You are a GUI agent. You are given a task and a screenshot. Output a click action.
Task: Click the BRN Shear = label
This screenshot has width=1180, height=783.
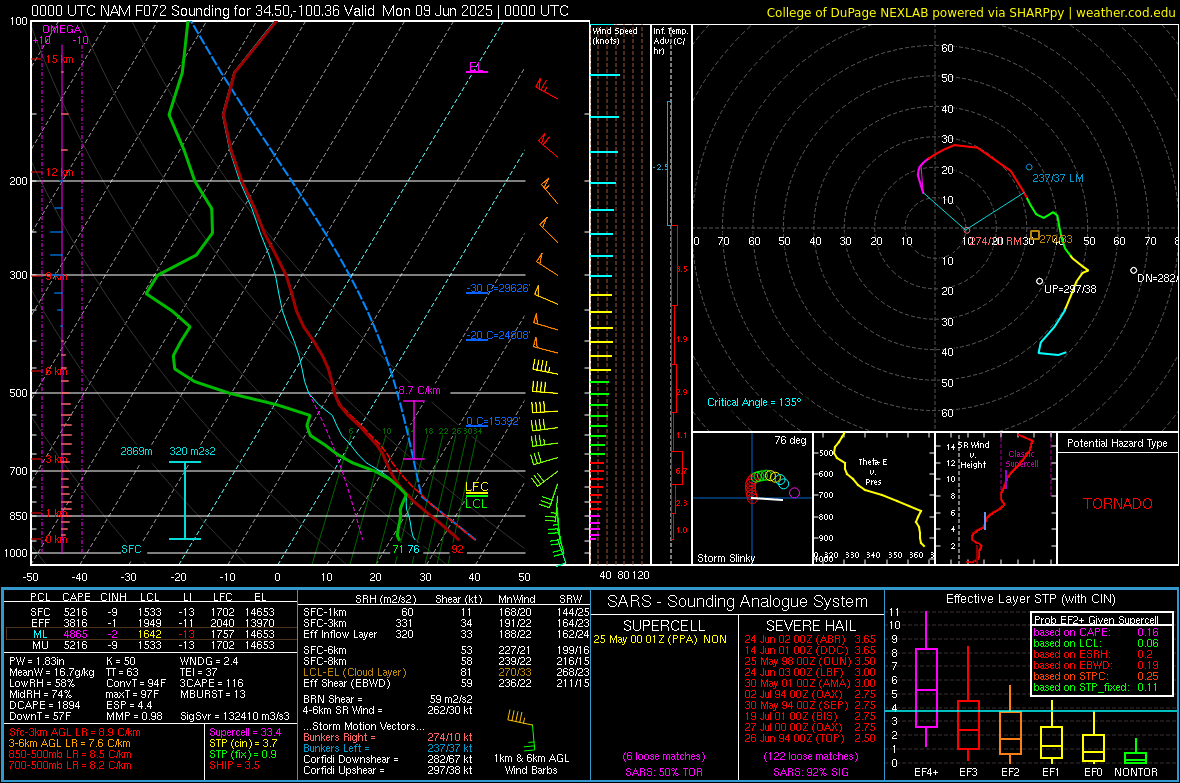tap(333, 699)
